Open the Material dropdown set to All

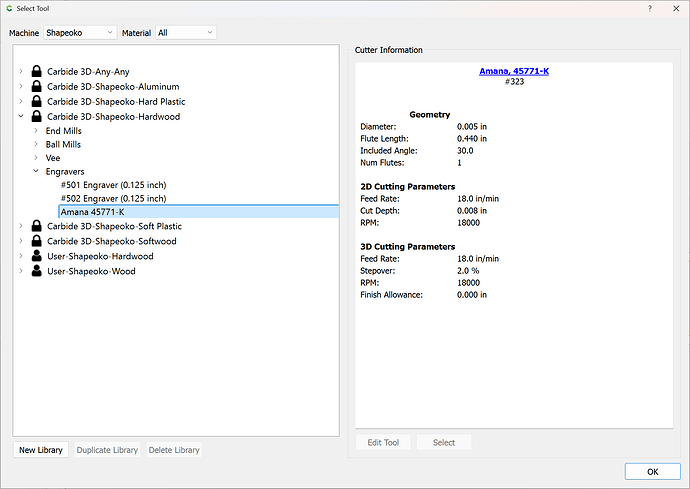[185, 33]
